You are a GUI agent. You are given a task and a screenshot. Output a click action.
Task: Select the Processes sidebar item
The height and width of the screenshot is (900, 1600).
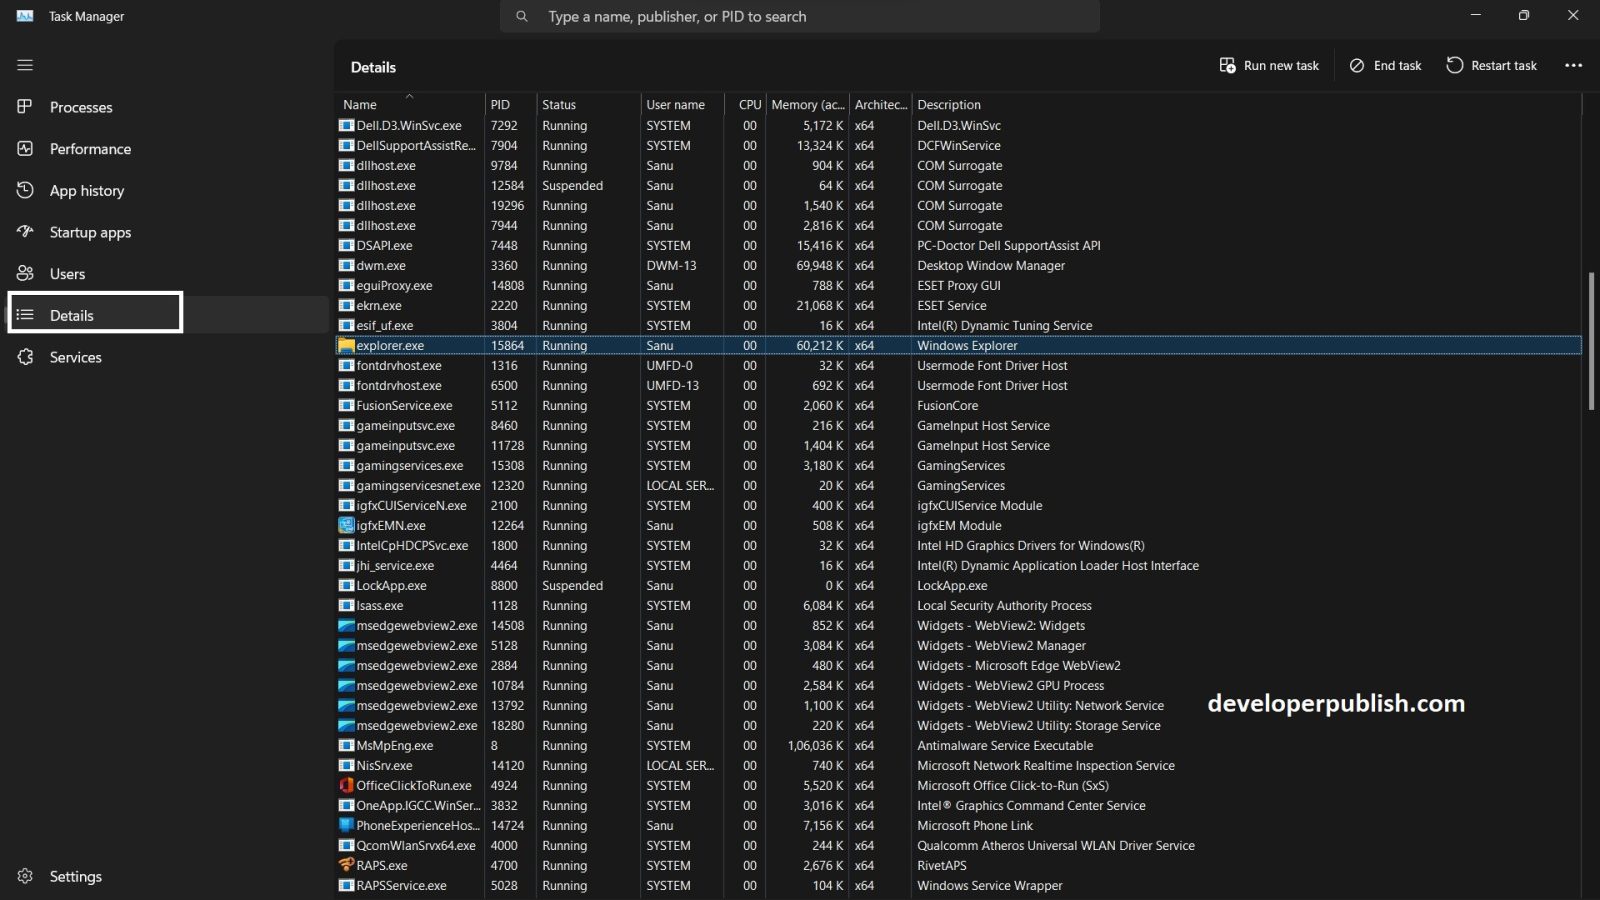pyautogui.click(x=81, y=107)
